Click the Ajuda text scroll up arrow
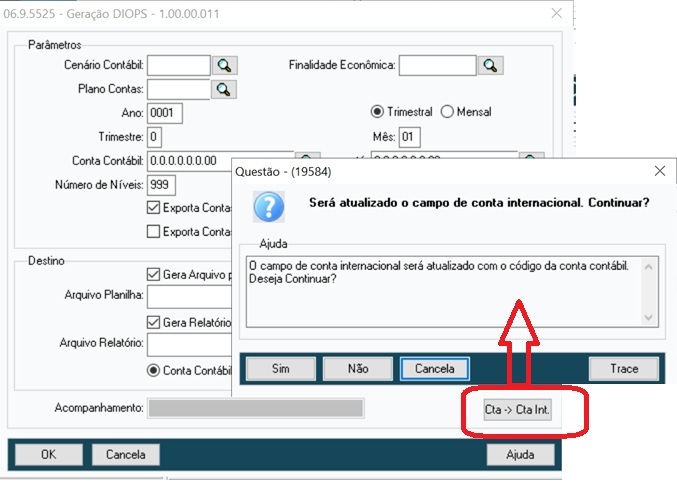 648,267
